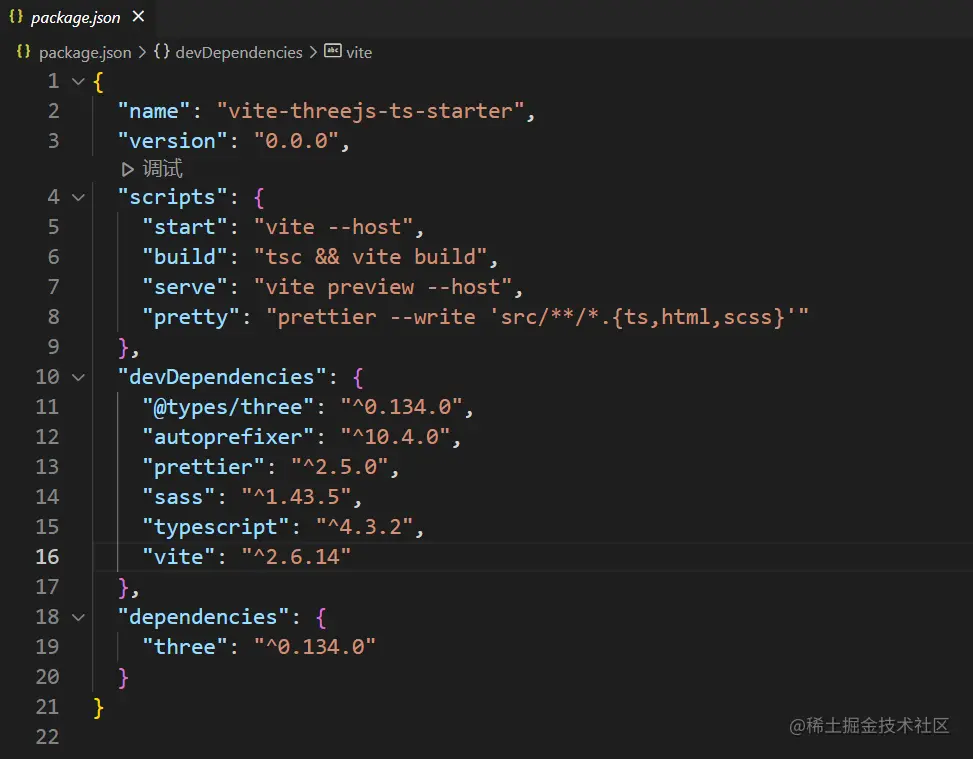The image size is (973, 759).
Task: Click the "version" key on line 3
Action: (x=173, y=141)
